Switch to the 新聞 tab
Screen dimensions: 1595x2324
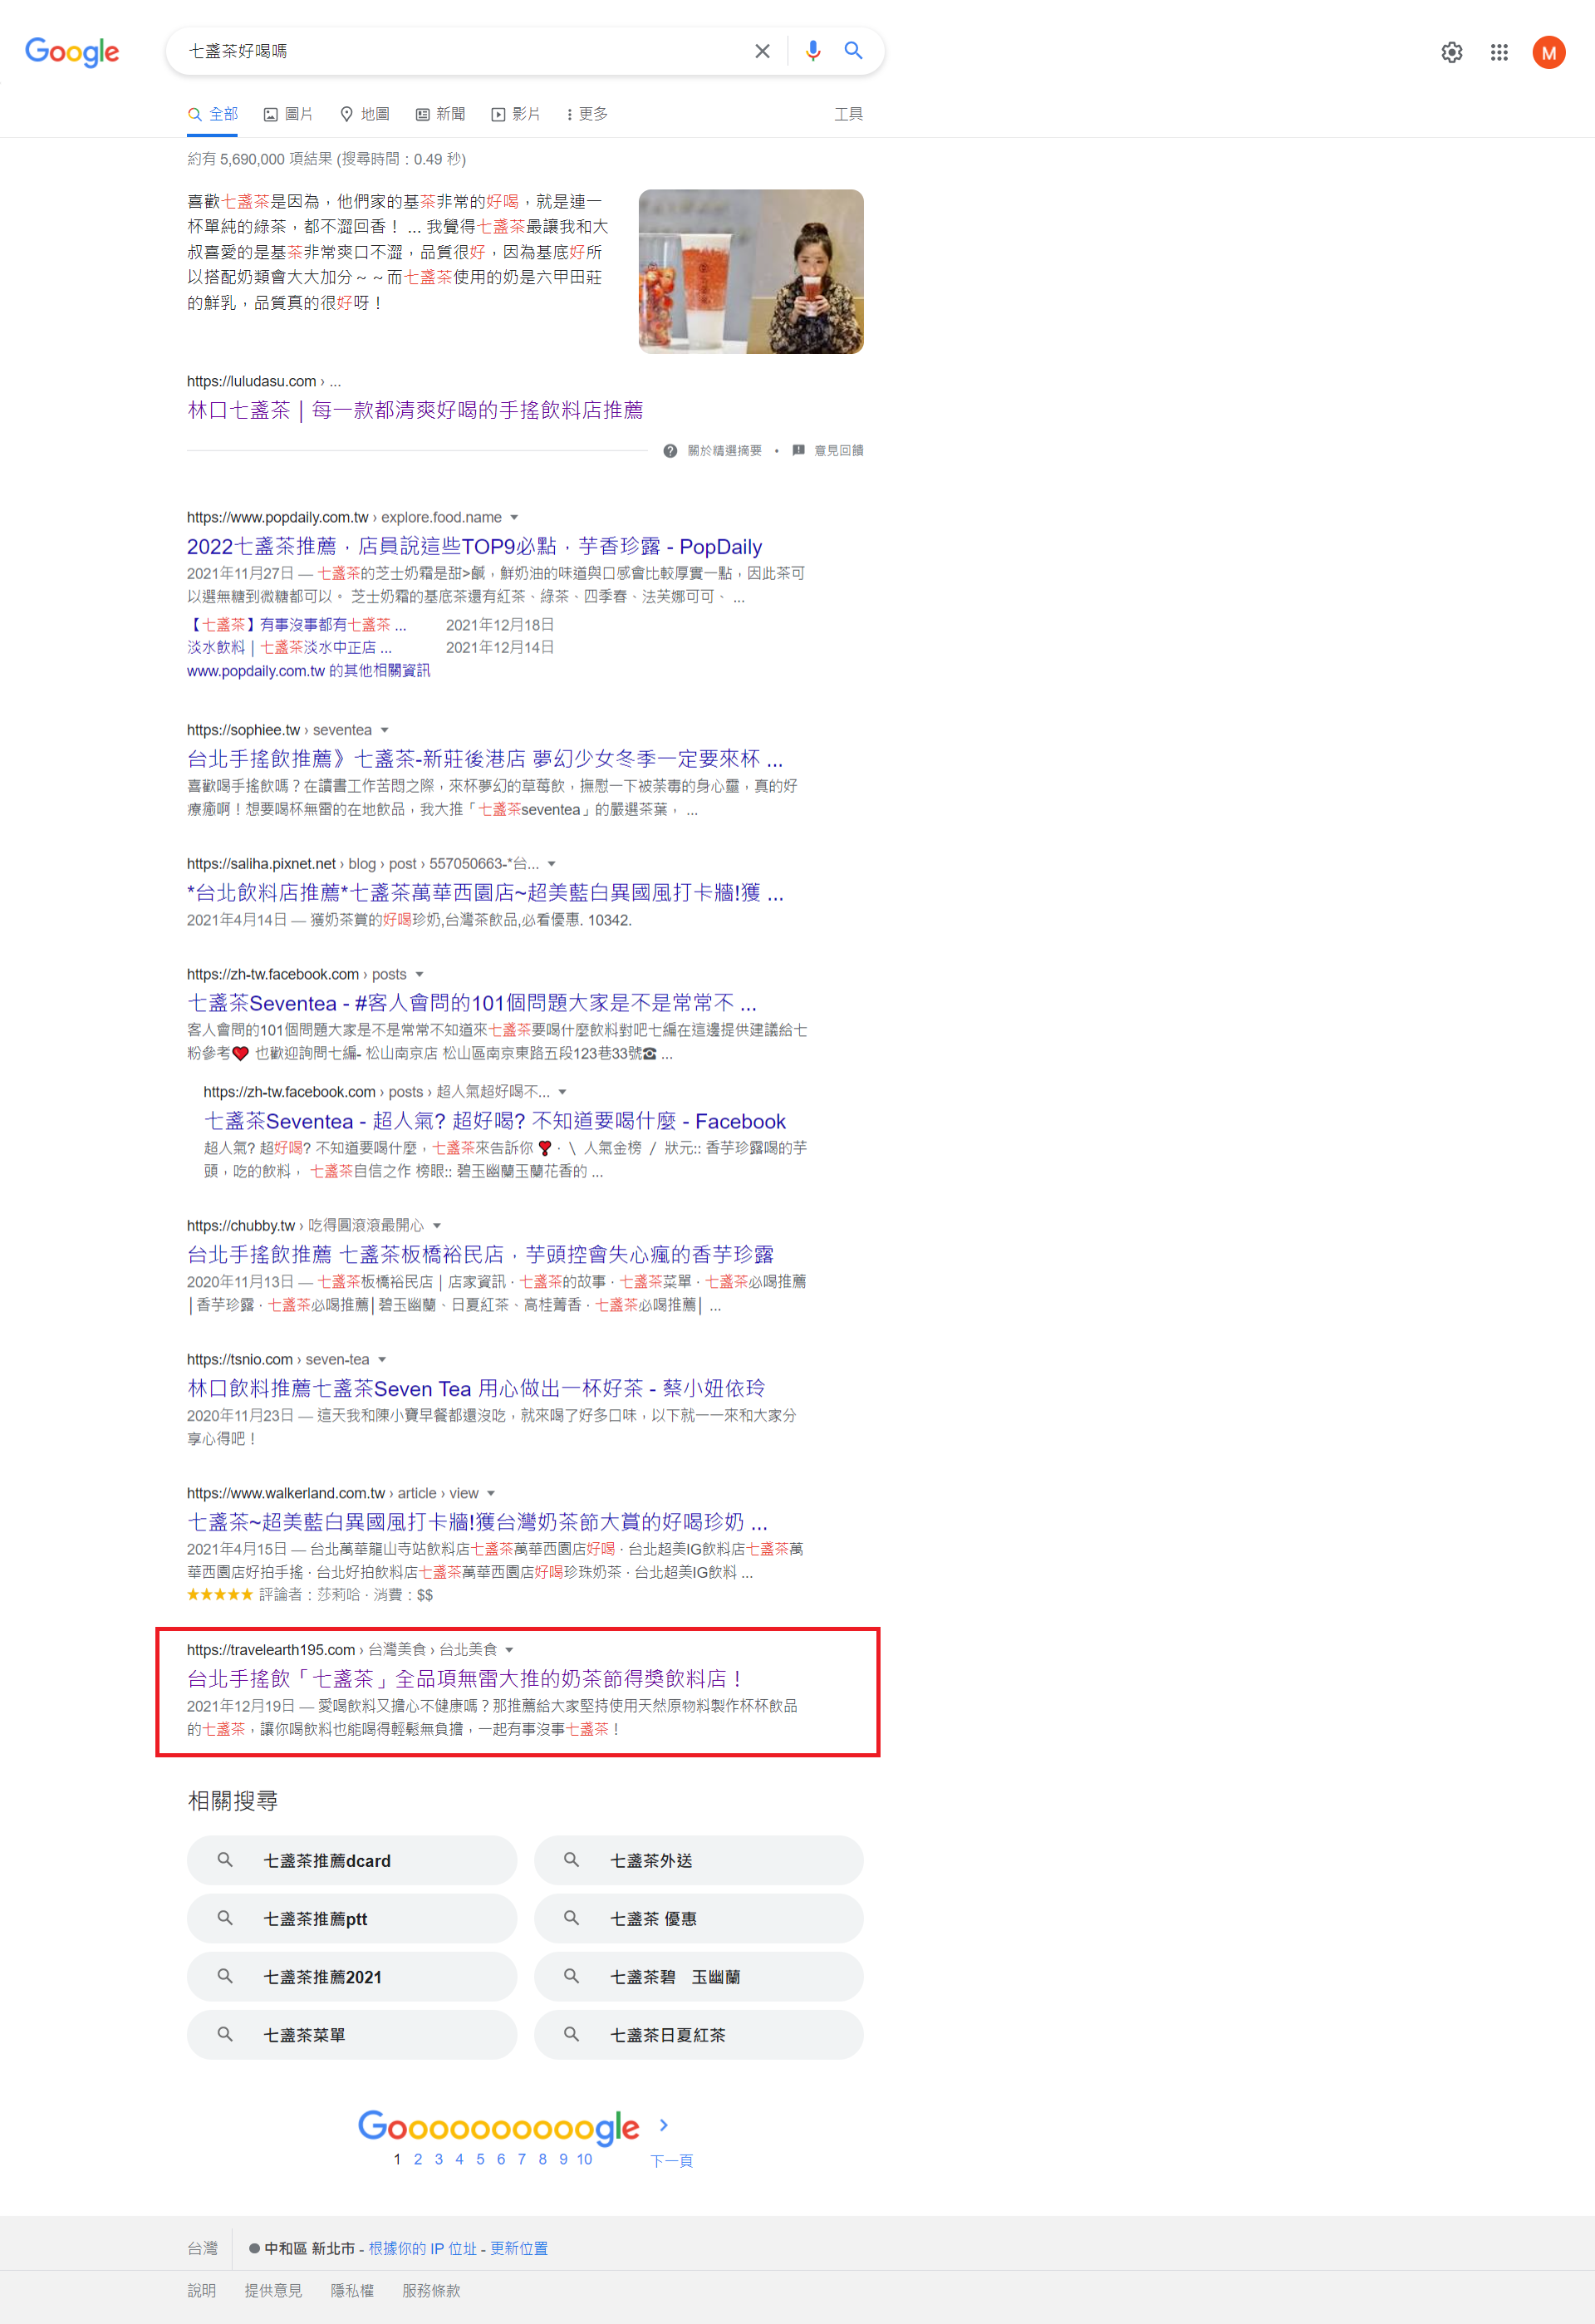point(440,114)
